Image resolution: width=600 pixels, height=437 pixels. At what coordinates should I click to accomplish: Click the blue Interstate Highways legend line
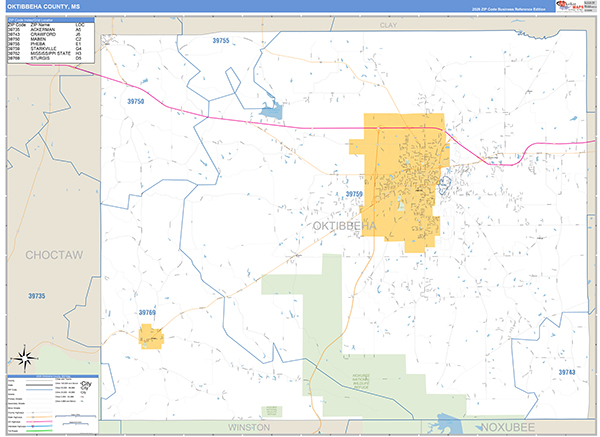coord(39,426)
